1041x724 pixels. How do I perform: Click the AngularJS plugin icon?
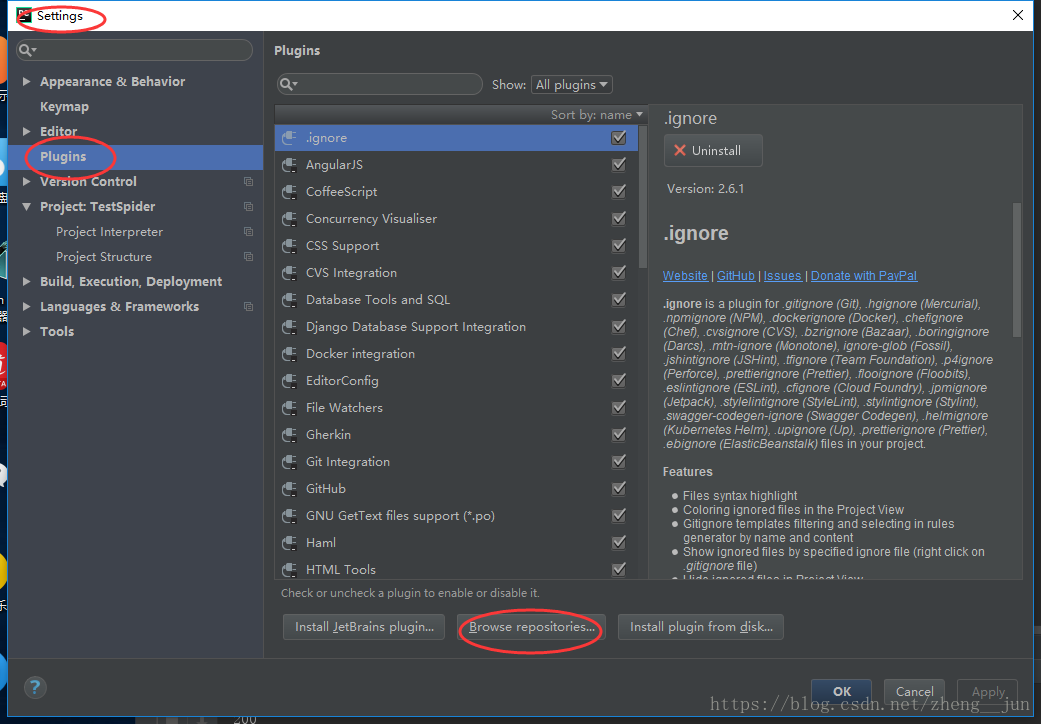point(289,165)
